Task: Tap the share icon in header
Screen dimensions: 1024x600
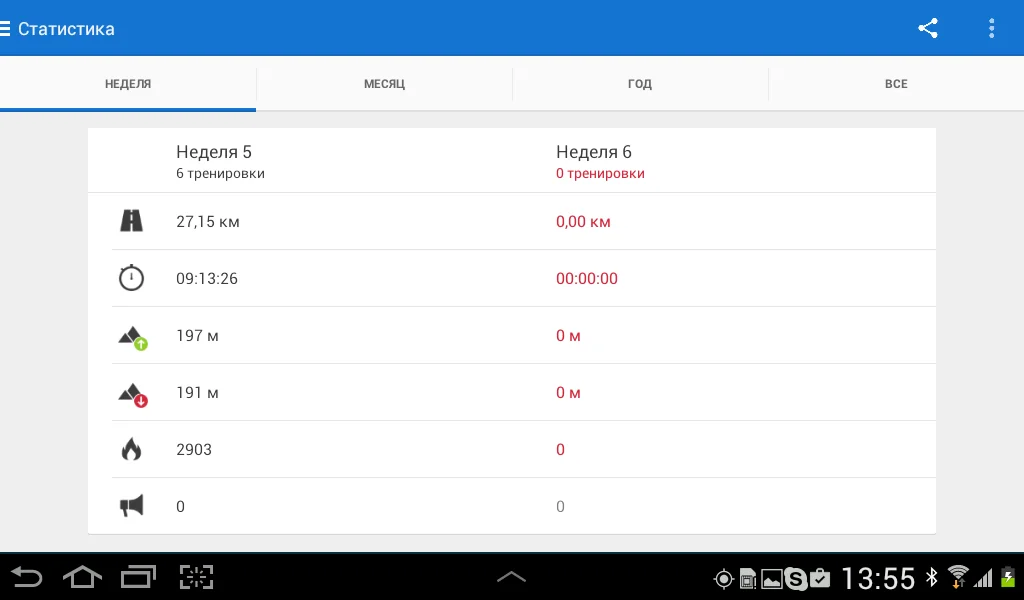Action: click(x=928, y=28)
